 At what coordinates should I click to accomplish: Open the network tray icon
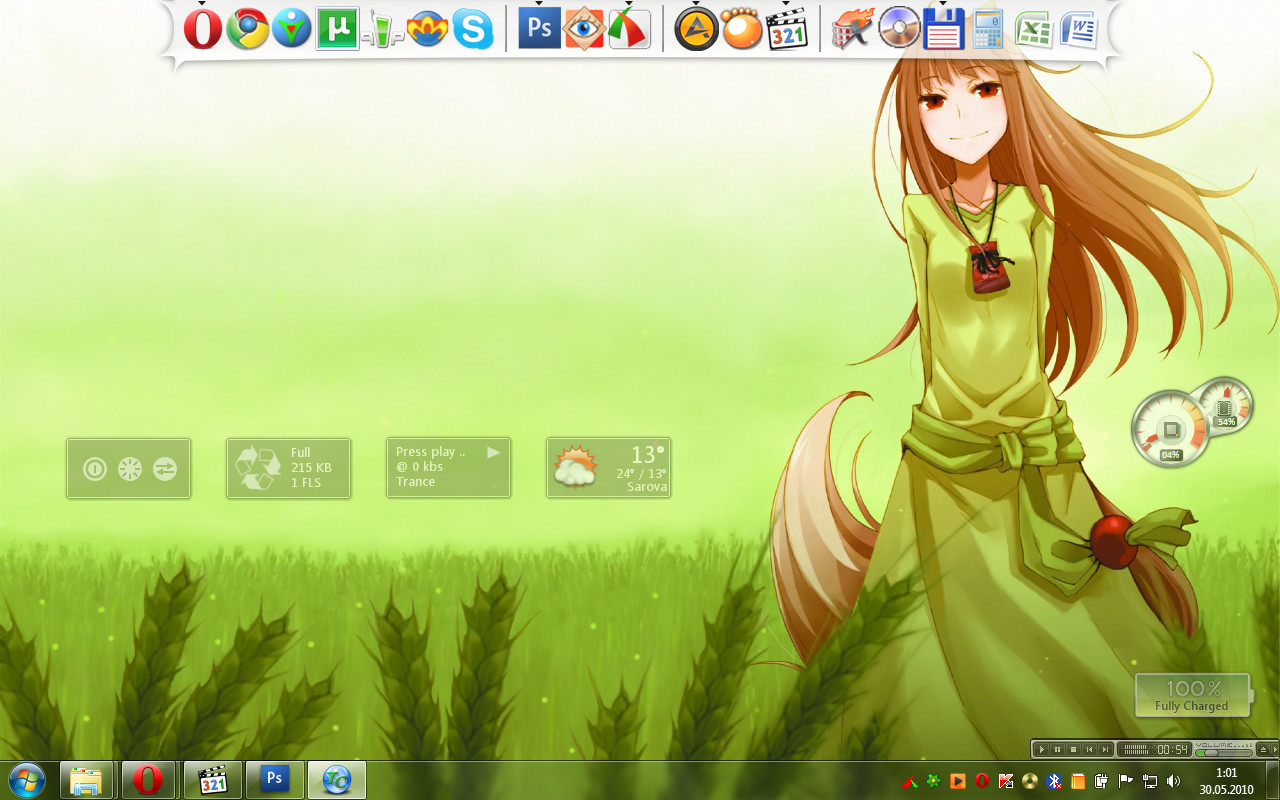point(1150,781)
